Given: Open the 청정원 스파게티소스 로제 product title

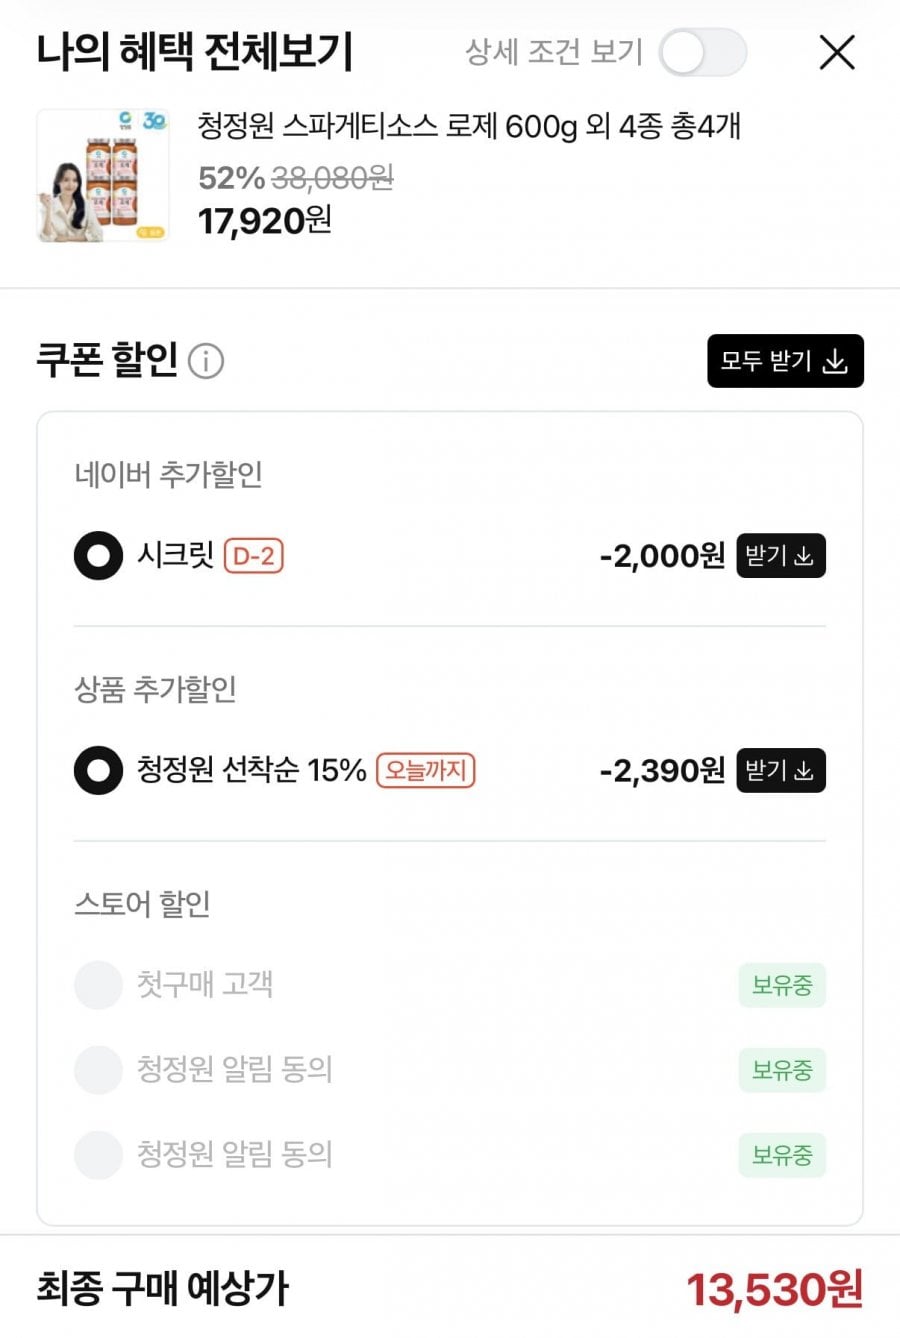Looking at the screenshot, I should 468,127.
